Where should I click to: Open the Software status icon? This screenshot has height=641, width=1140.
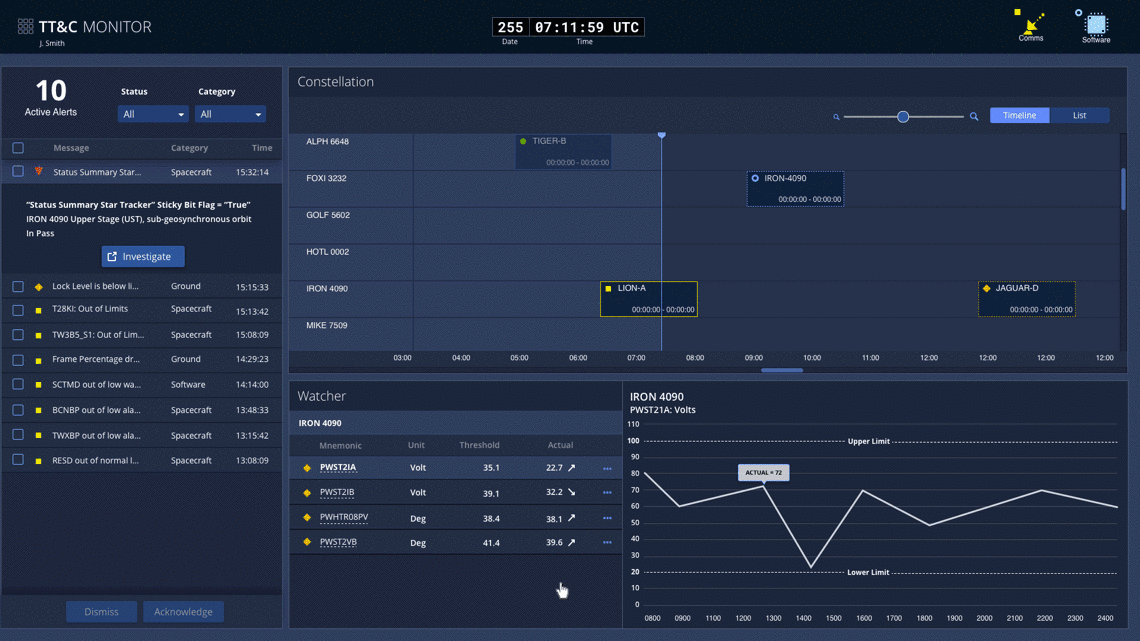pos(1096,24)
